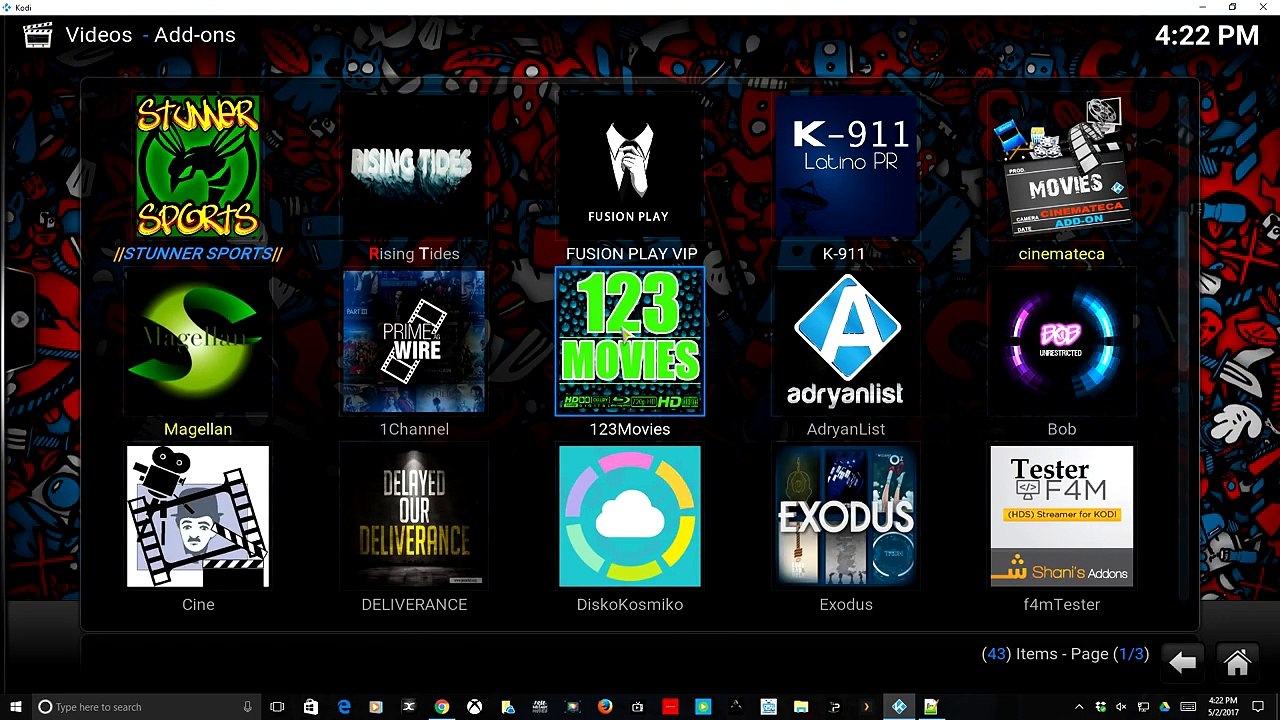This screenshot has width=1280, height=720.
Task: Expand the left side panel arrow
Action: (x=20, y=319)
